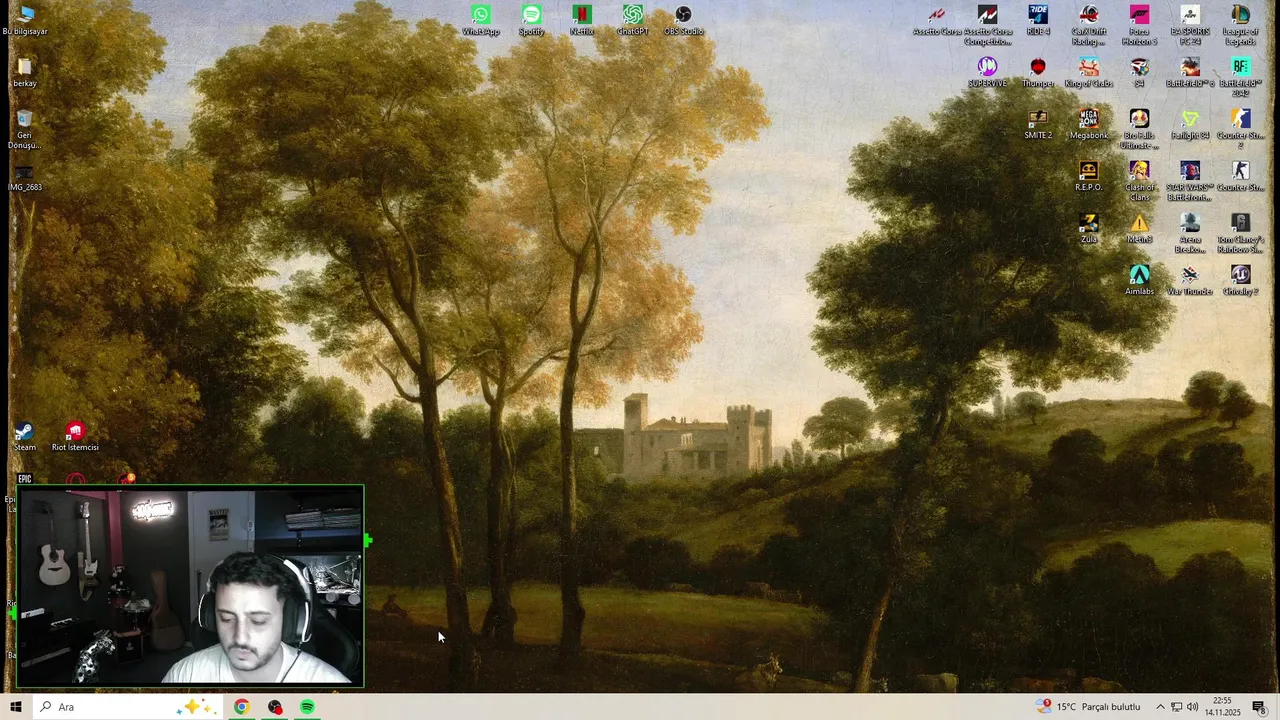Select the Metin2 warning-icon shortcut
This screenshot has width=1280, height=720.
[1139, 228]
